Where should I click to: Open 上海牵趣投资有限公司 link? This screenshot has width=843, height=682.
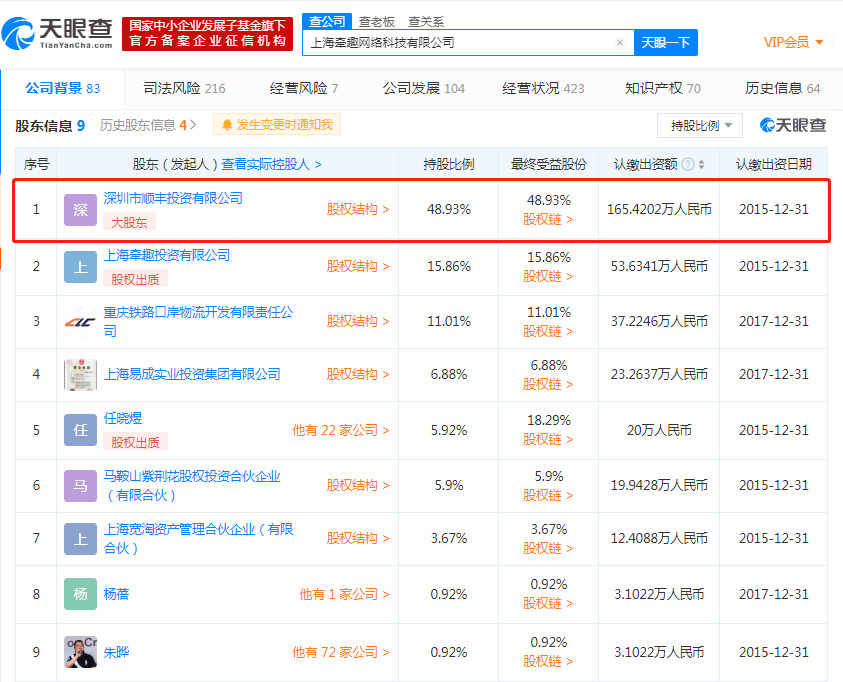[167, 255]
